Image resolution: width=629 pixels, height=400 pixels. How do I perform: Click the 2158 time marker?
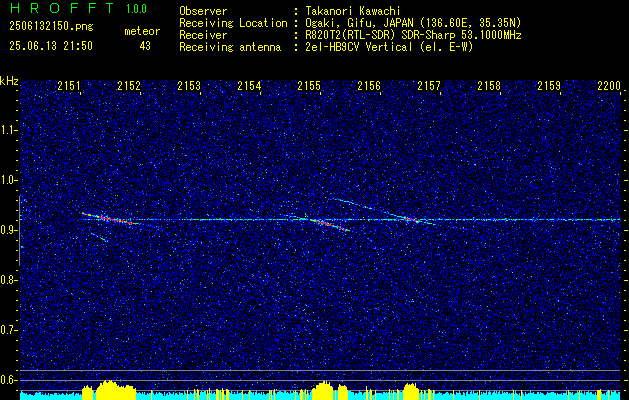coord(489,85)
